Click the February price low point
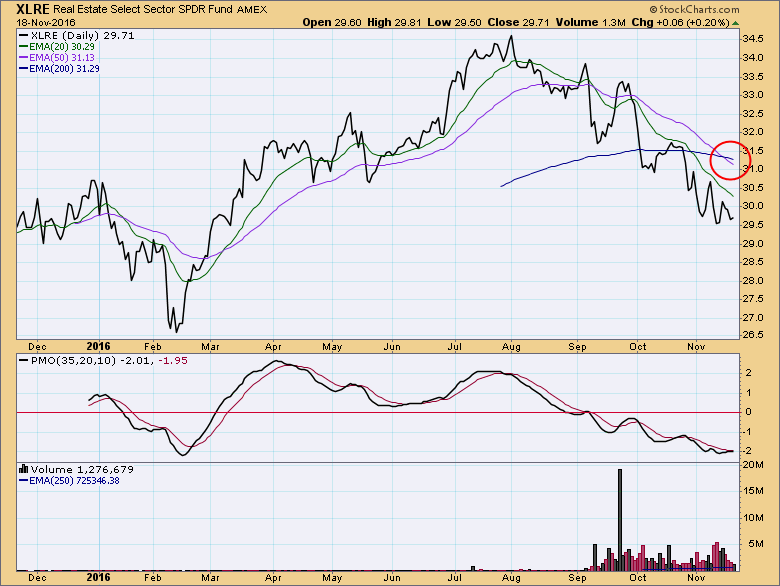The height and width of the screenshot is (586, 780). click(x=177, y=331)
